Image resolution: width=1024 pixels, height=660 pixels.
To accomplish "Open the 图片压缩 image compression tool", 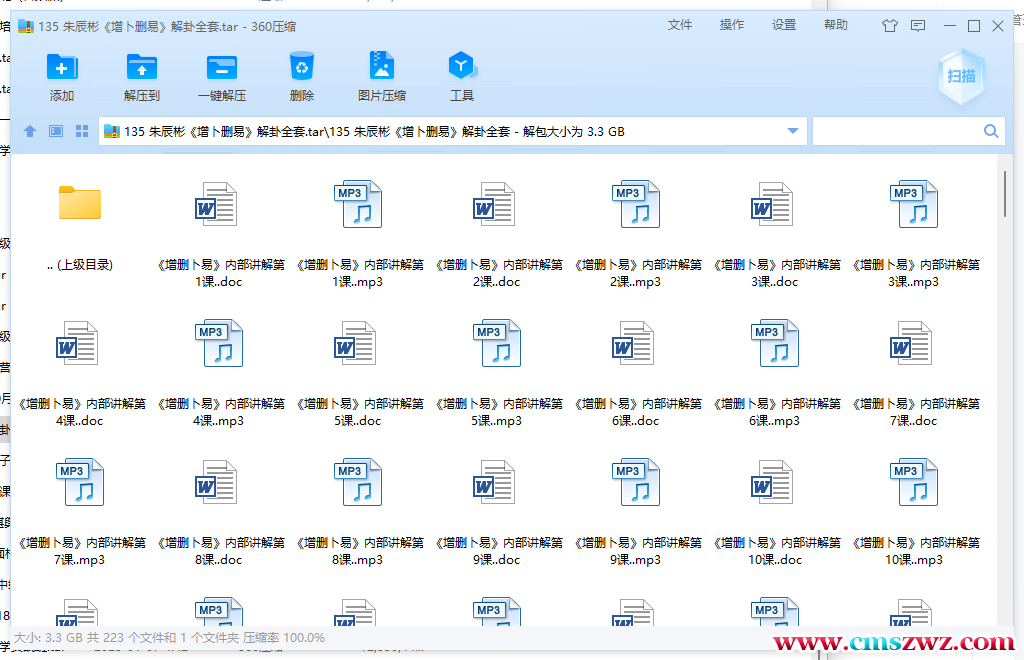I will (x=381, y=66).
